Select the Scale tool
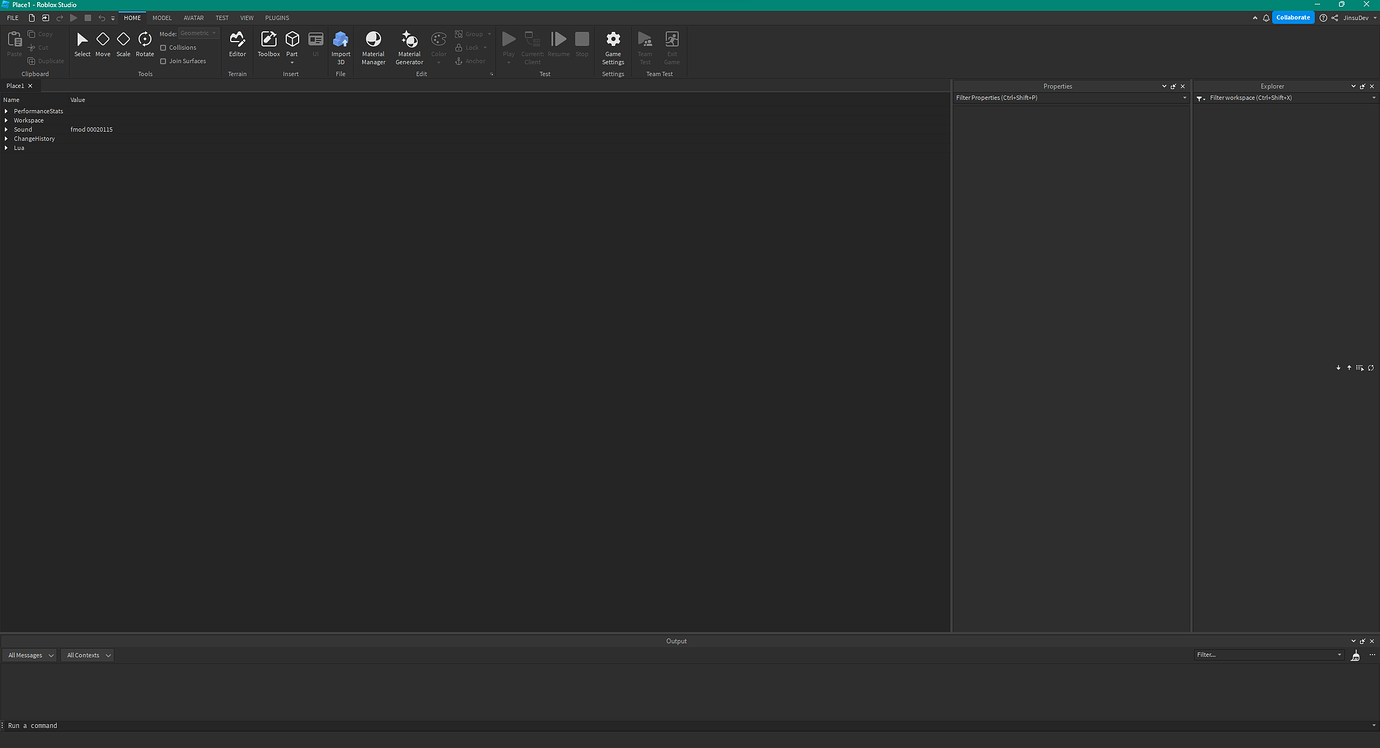This screenshot has width=1380, height=748. (123, 45)
